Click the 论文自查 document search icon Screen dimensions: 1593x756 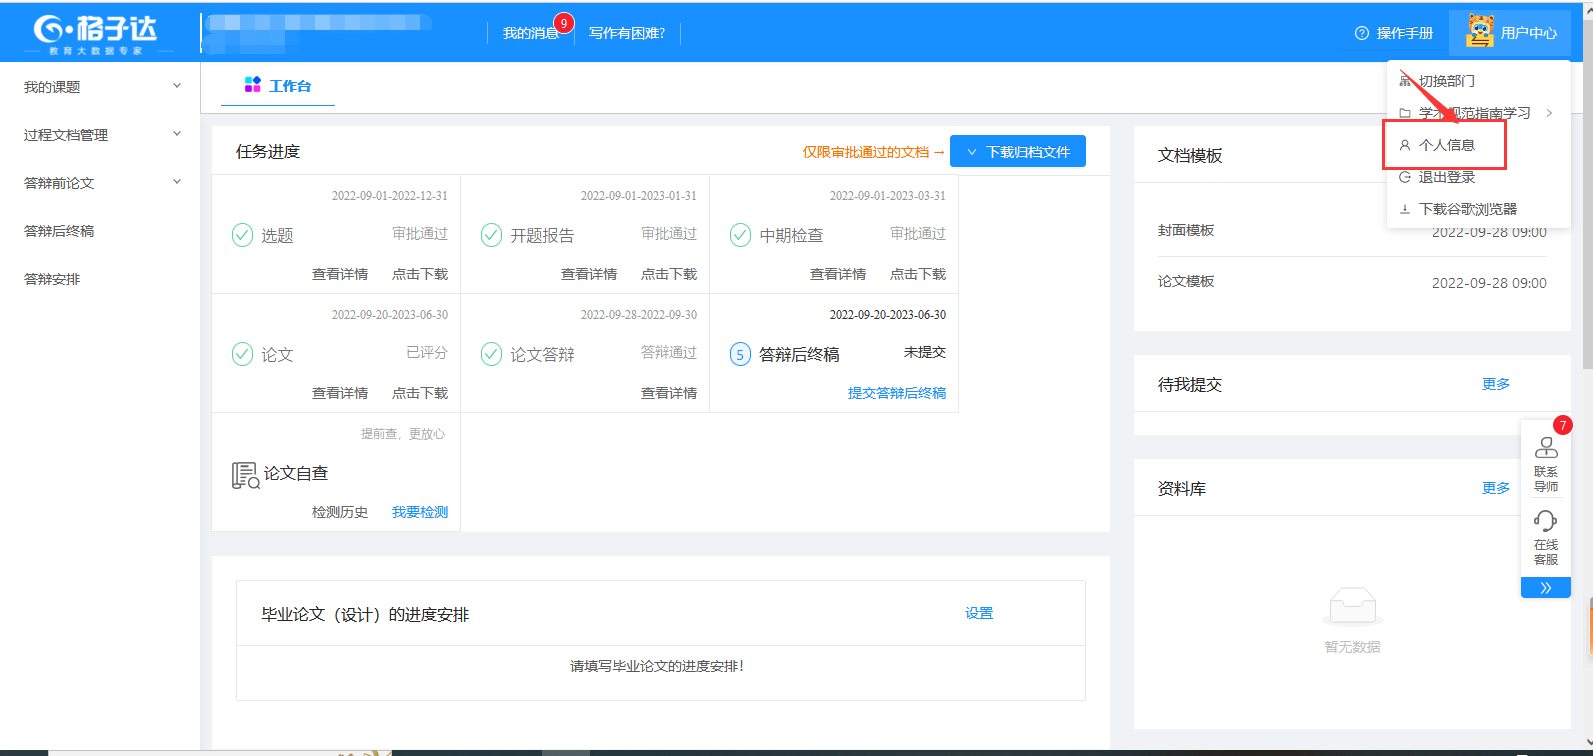pyautogui.click(x=245, y=475)
